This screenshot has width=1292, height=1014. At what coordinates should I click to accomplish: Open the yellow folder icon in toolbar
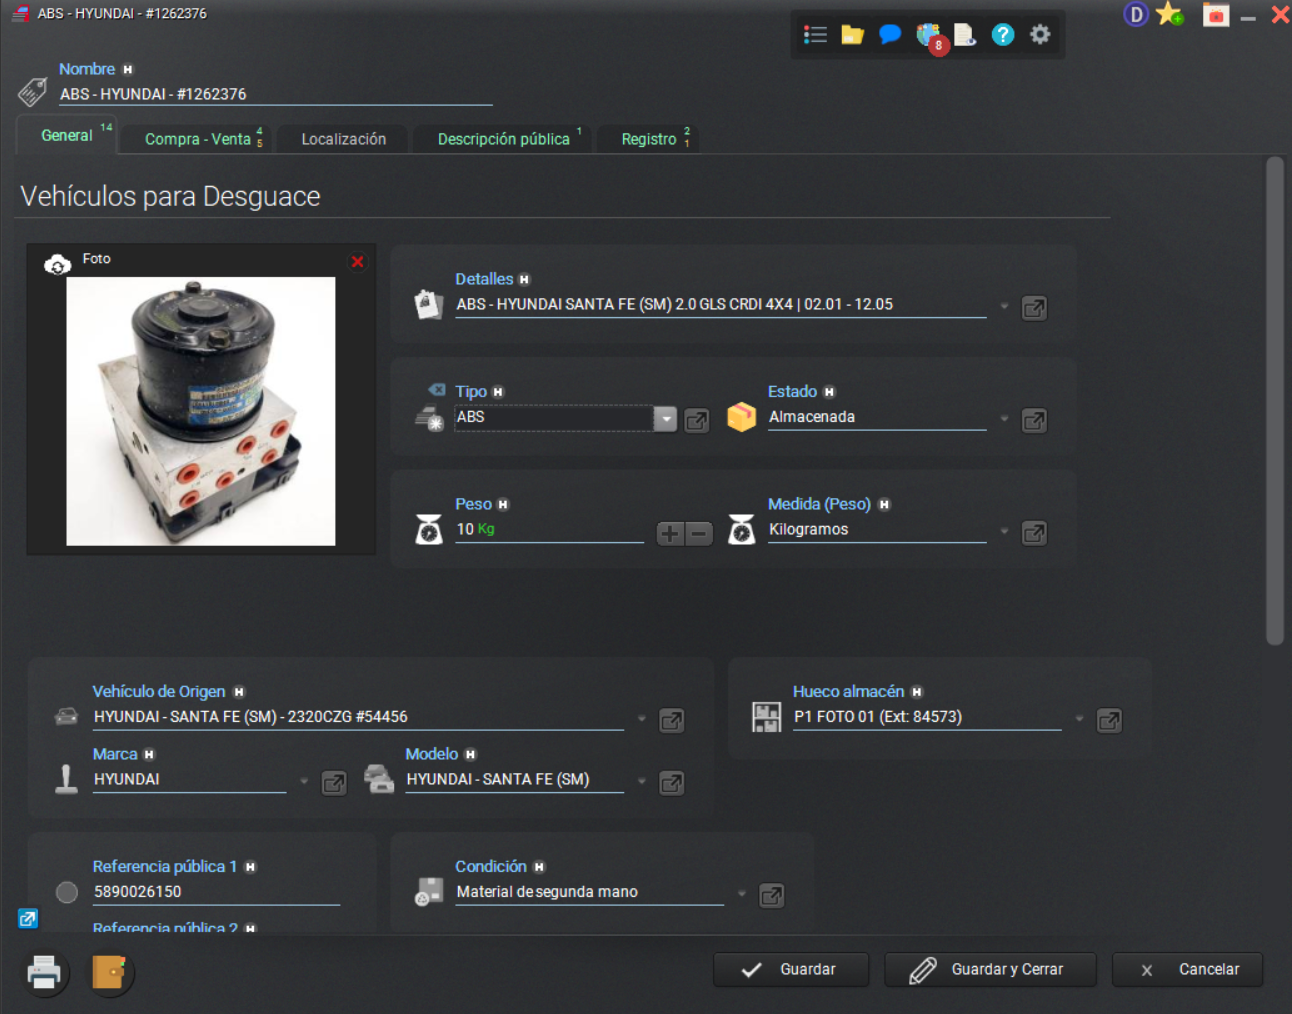click(852, 35)
